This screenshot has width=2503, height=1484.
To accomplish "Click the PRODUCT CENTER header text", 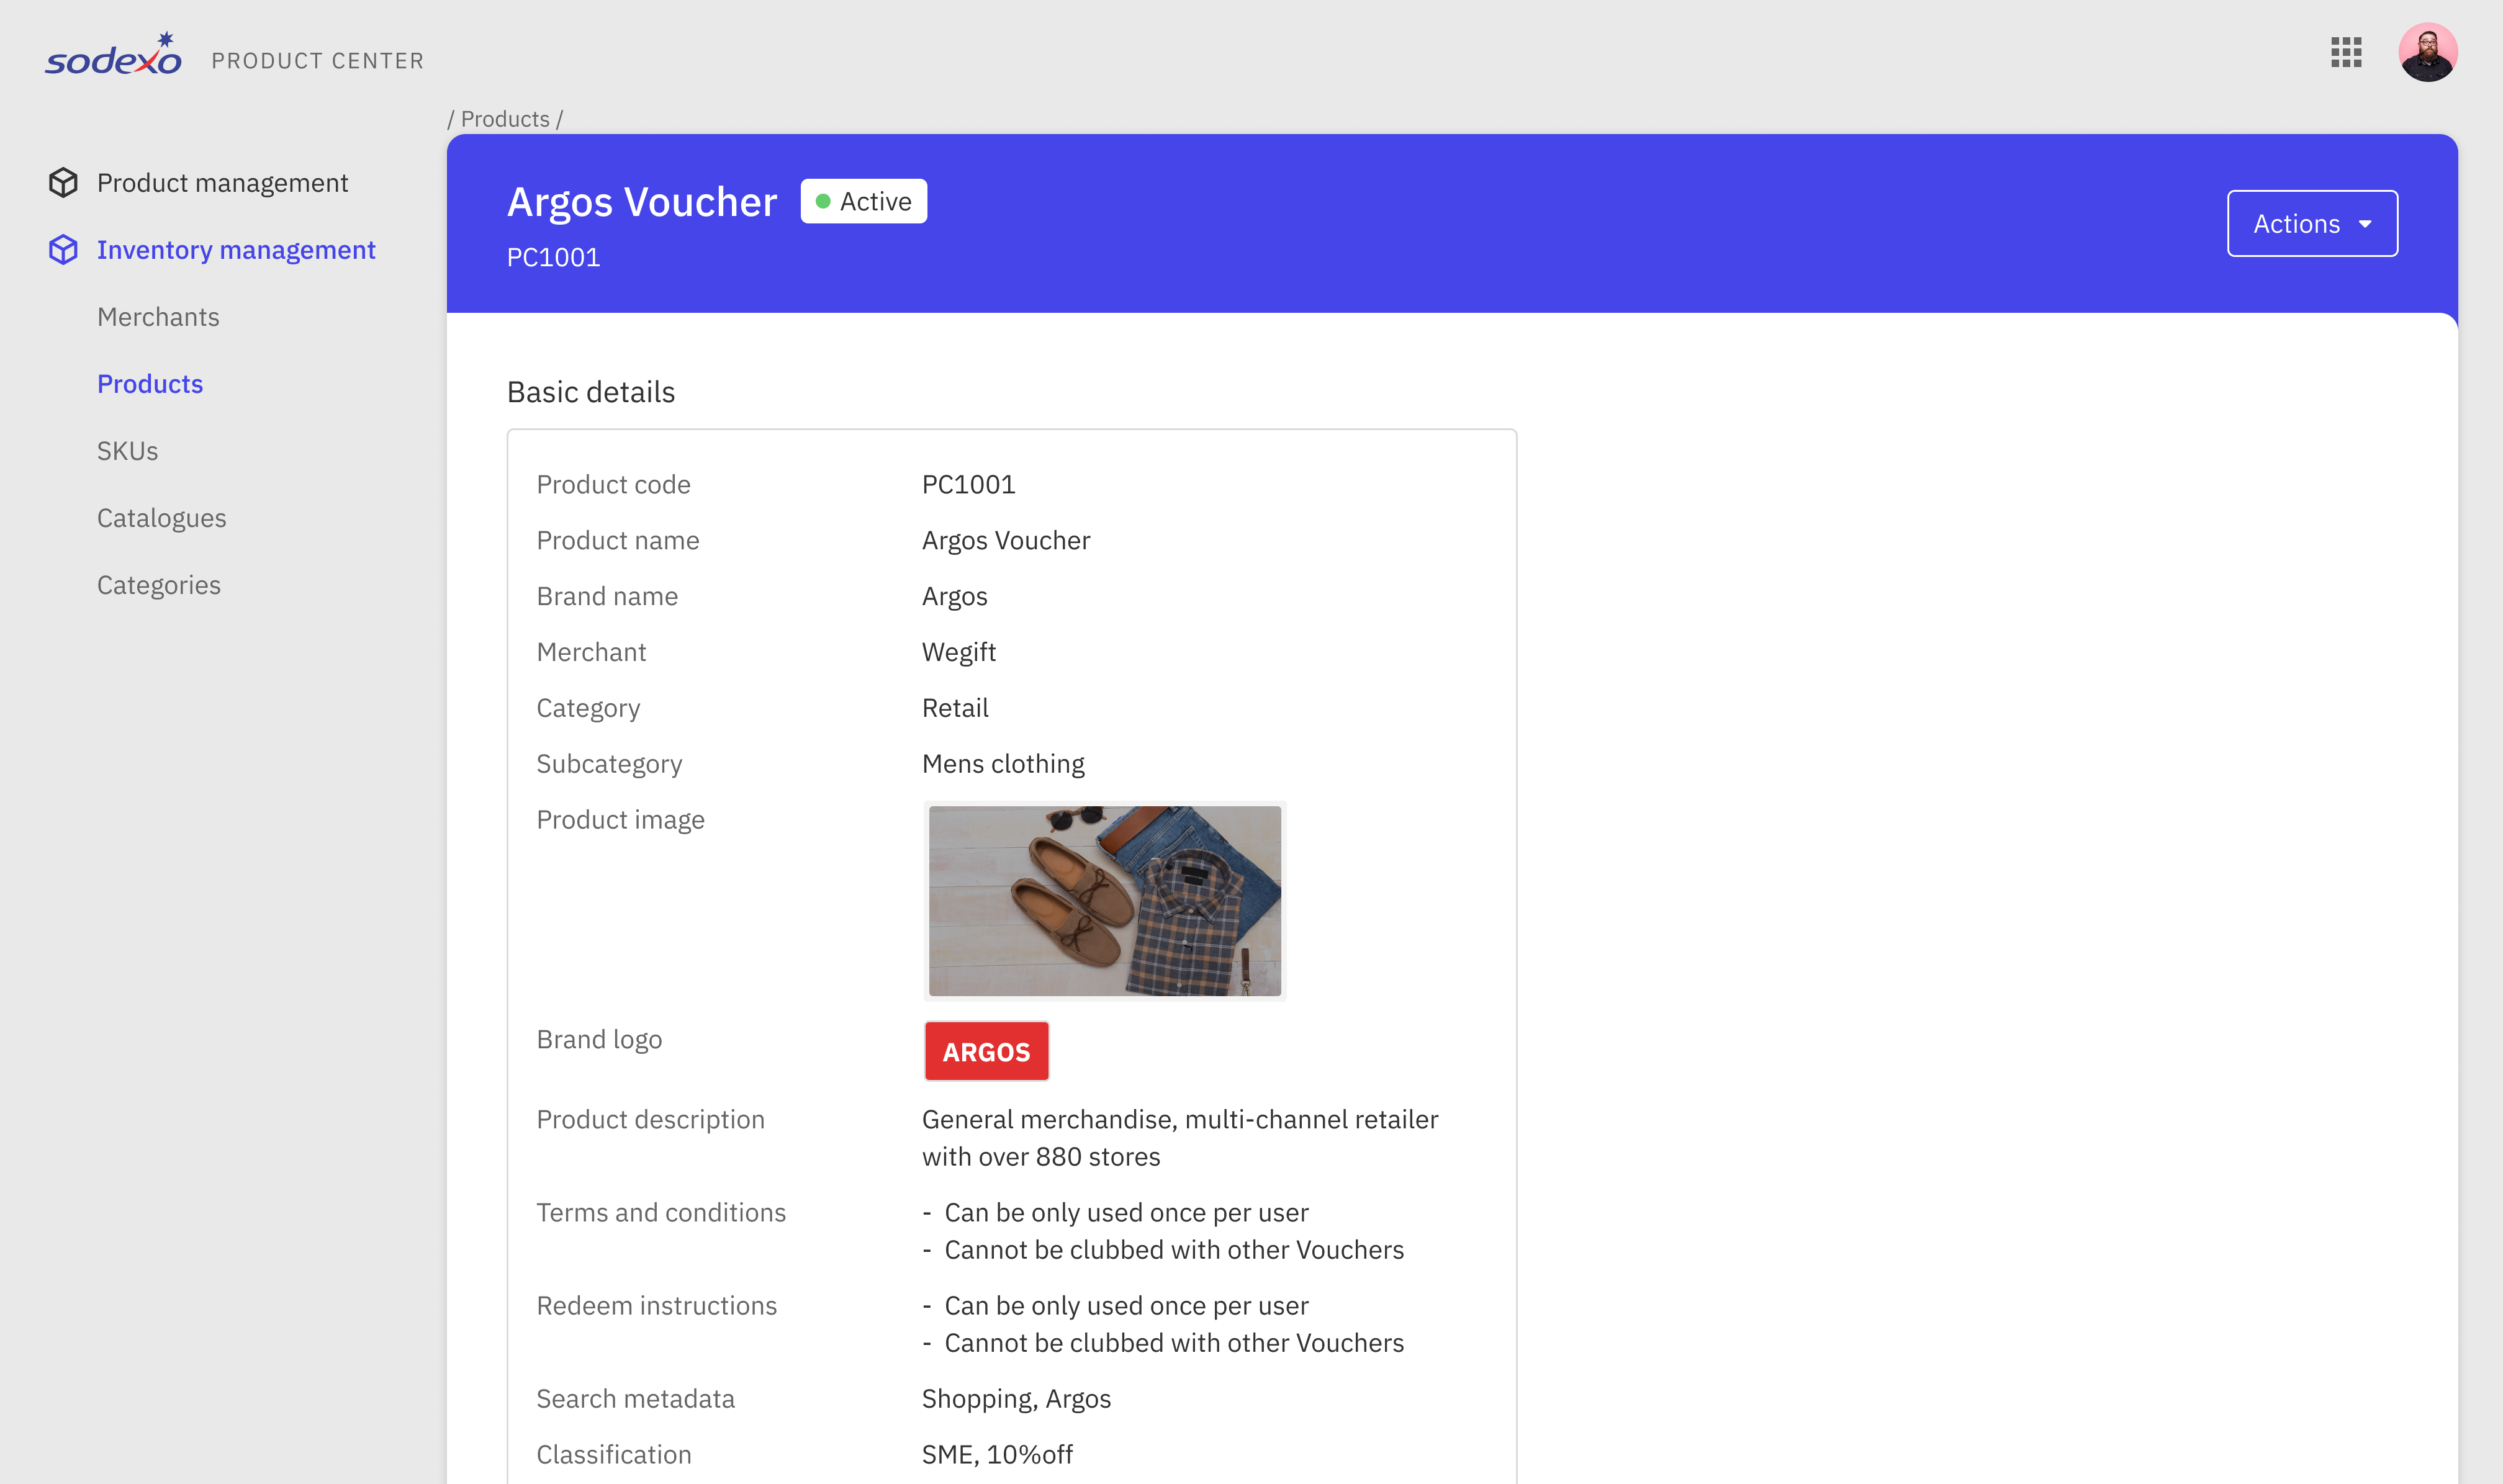I will (x=318, y=61).
